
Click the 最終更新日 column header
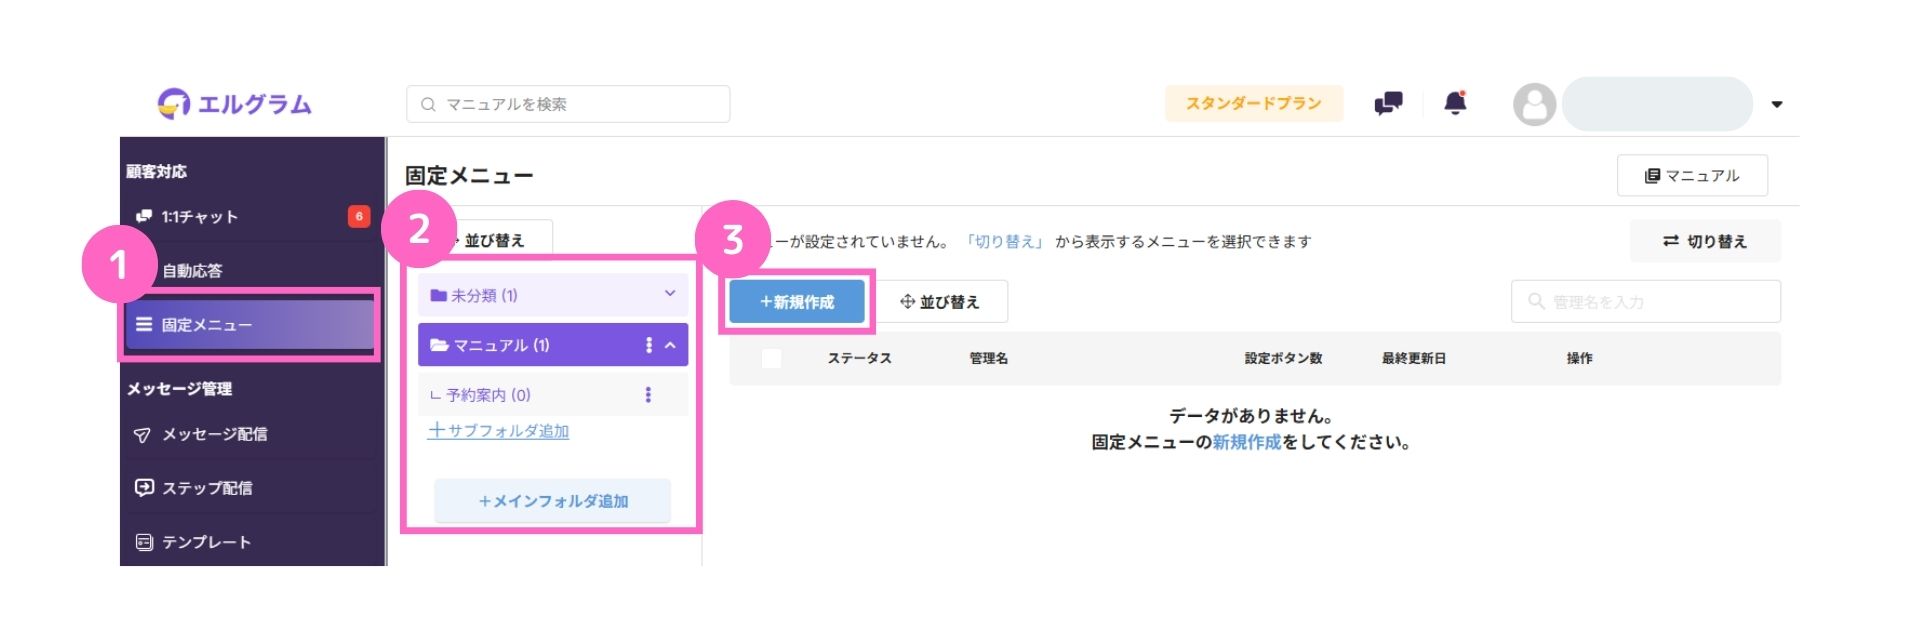[1414, 358]
